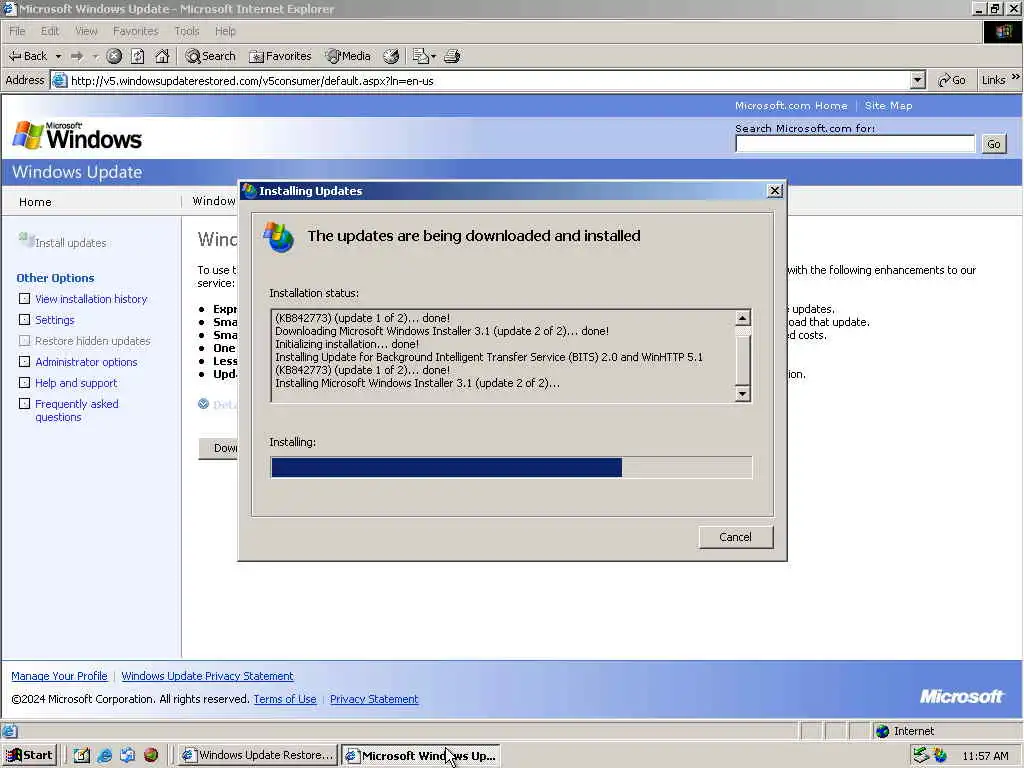Click the Print toolbar icon
Screen dimensions: 1024x768
coord(452,56)
